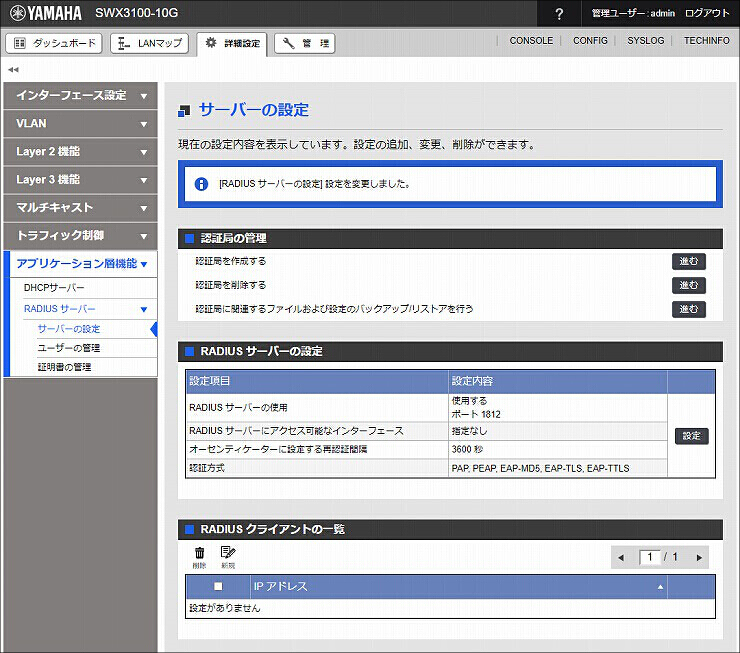Open the CONFIG link
Image resolution: width=740 pixels, height=653 pixels.
[x=590, y=41]
